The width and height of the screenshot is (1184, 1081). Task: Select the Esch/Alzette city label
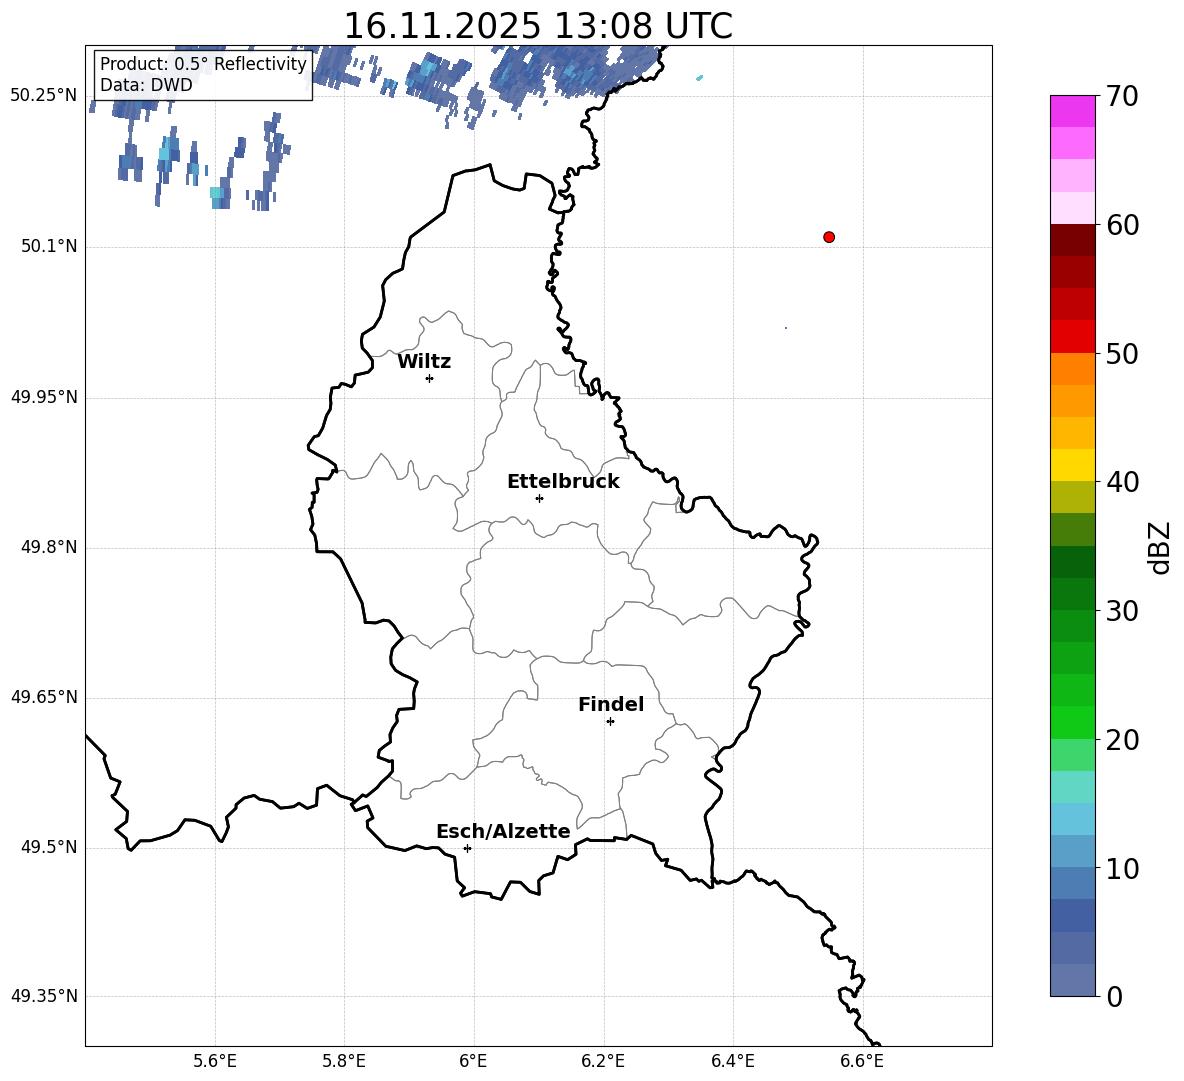pos(503,832)
